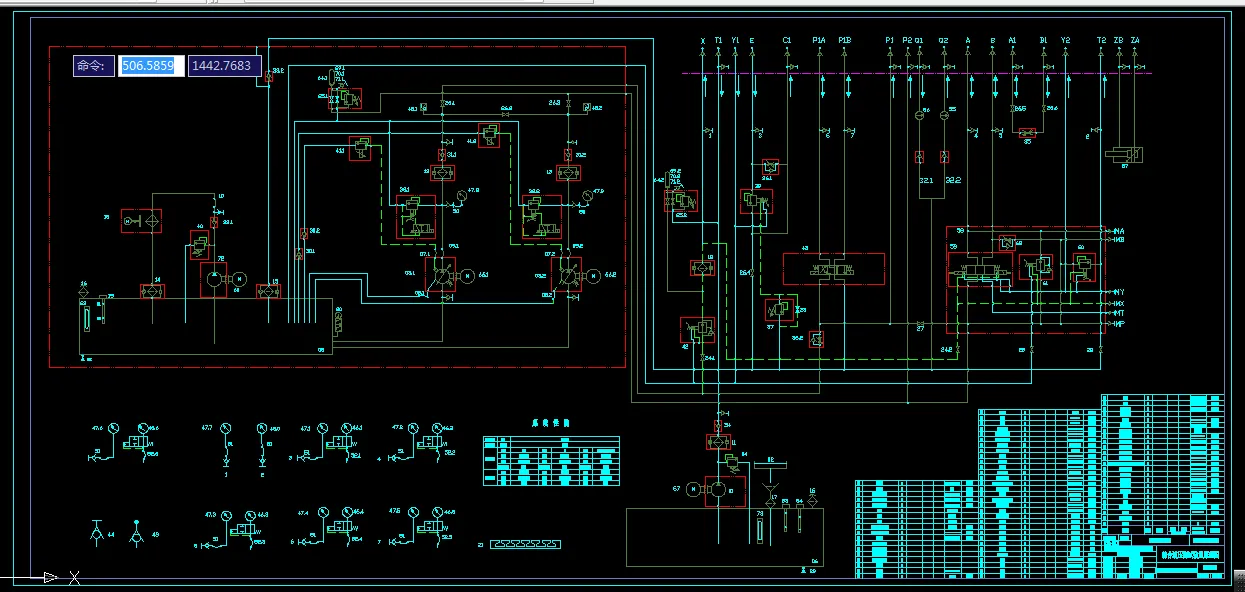Select the port label Y1
The image size is (1245, 592).
736,40
